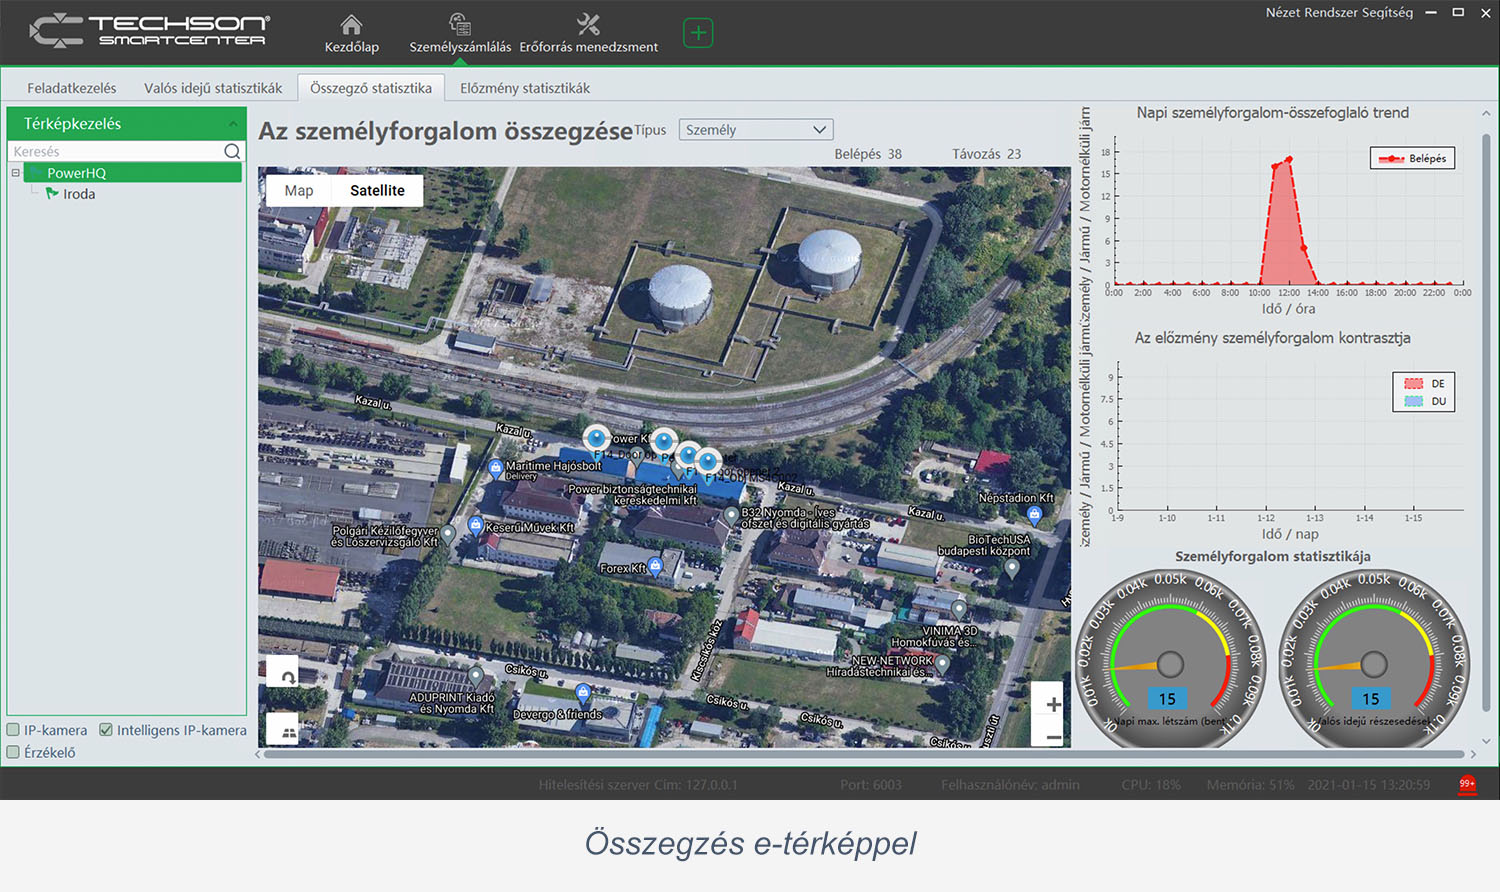Click the search magnifier in Keresés field
This screenshot has width=1500, height=892.
(x=232, y=151)
